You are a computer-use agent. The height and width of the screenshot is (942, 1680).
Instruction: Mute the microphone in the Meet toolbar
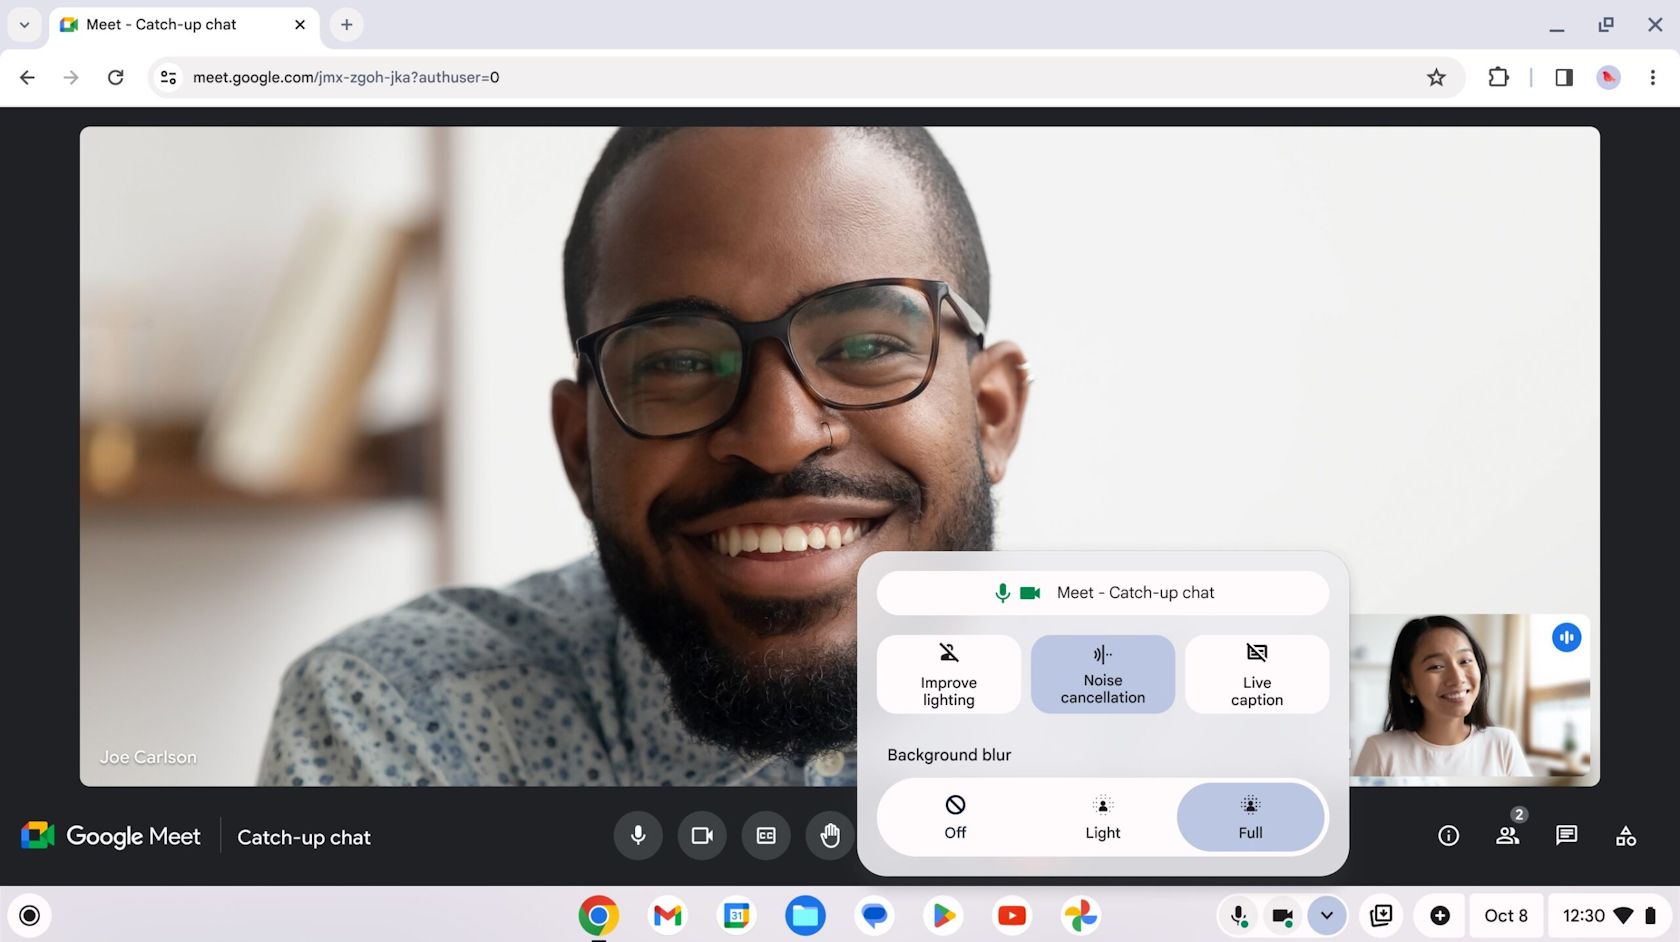[637, 836]
